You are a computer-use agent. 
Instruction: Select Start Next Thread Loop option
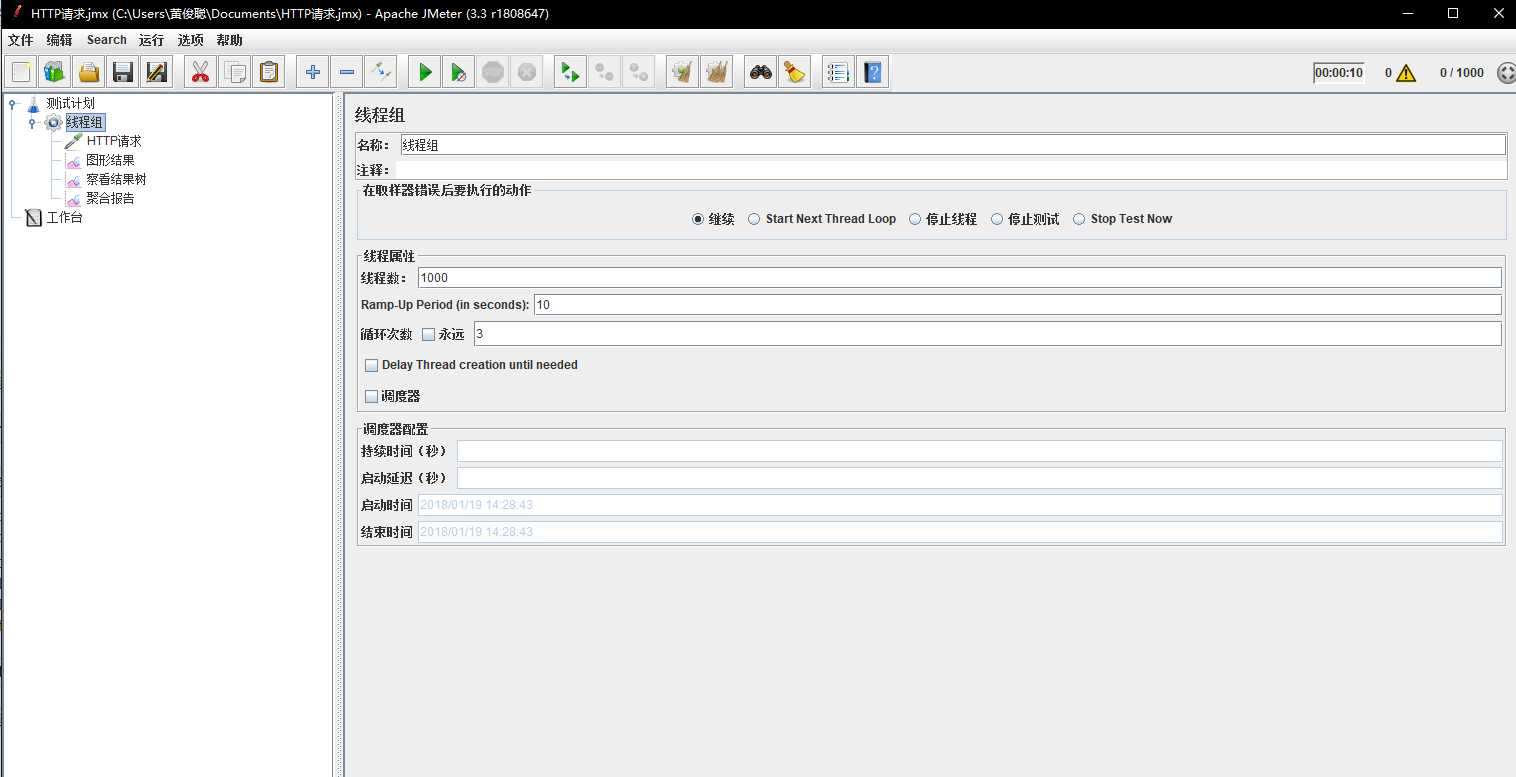pyautogui.click(x=754, y=219)
